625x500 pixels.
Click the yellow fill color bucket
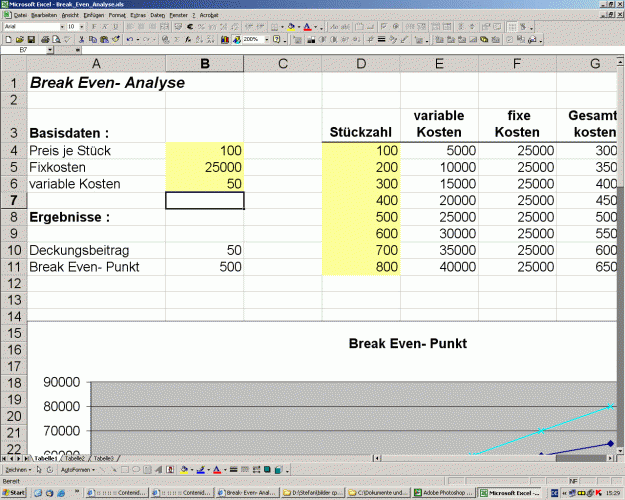[x=291, y=27]
